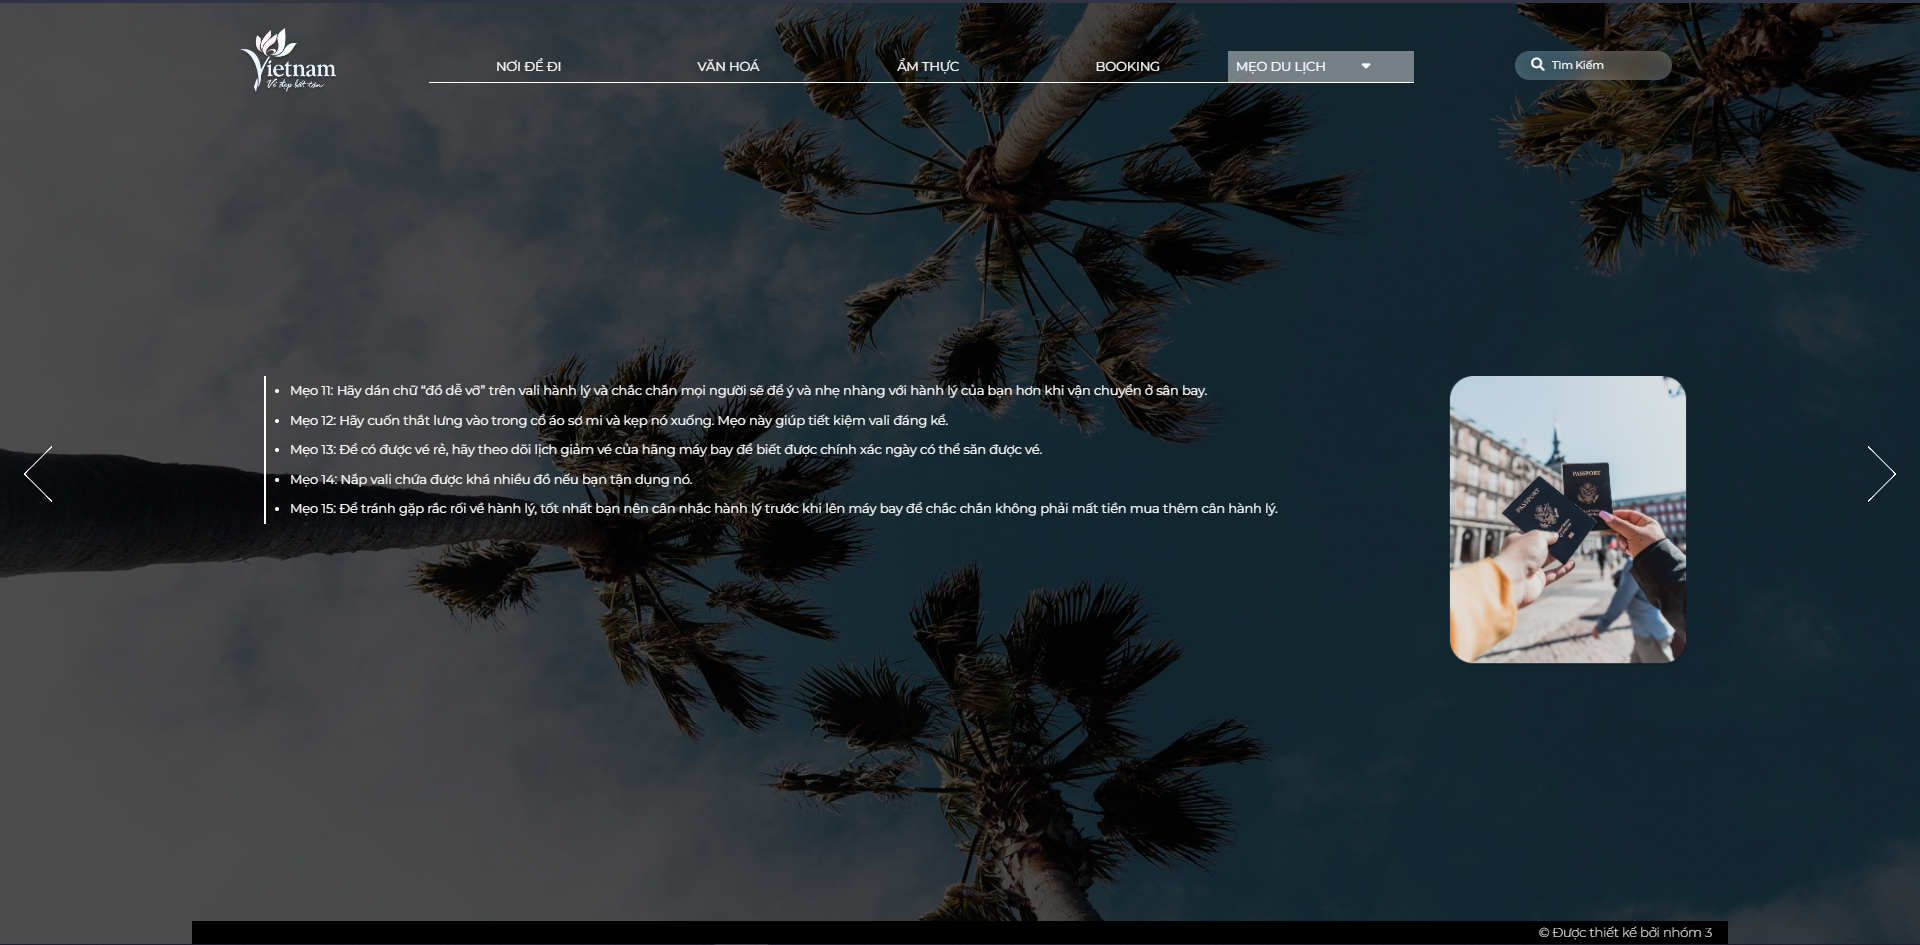Screen dimensions: 1920x945
Task: Open the VĂN HOÁ menu
Action: (728, 66)
